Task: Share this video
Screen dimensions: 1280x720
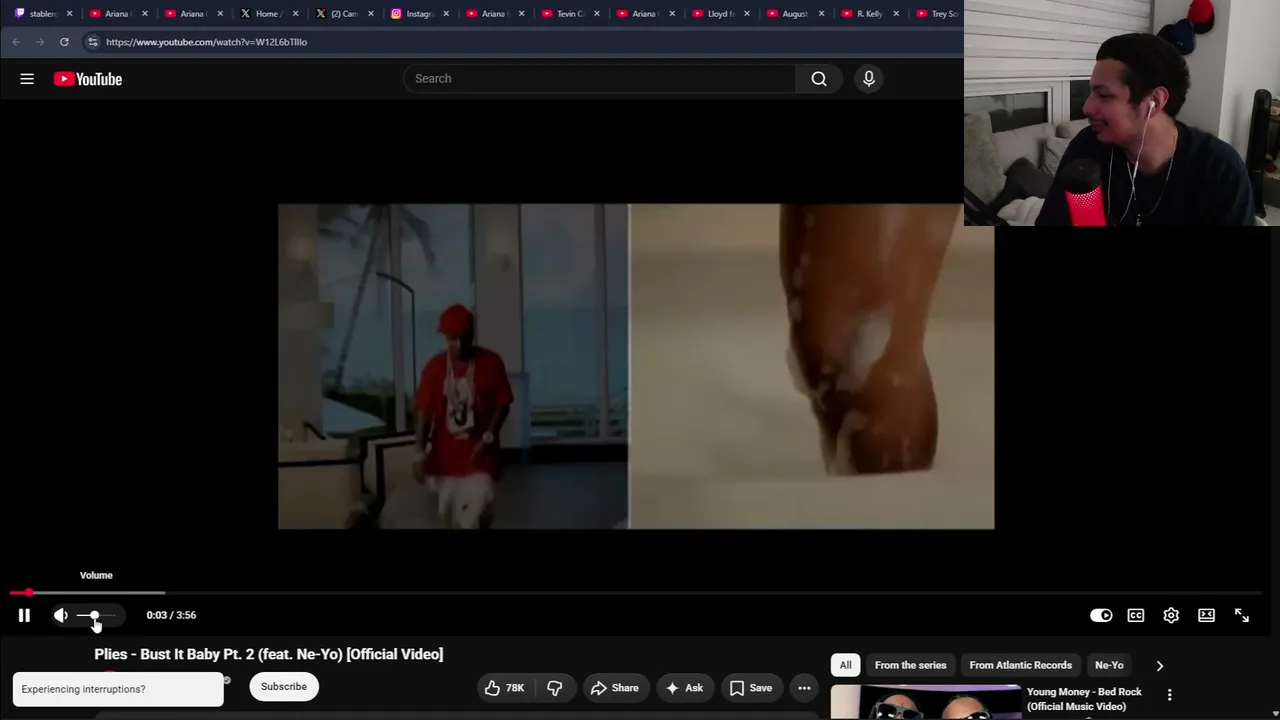Action: click(615, 688)
